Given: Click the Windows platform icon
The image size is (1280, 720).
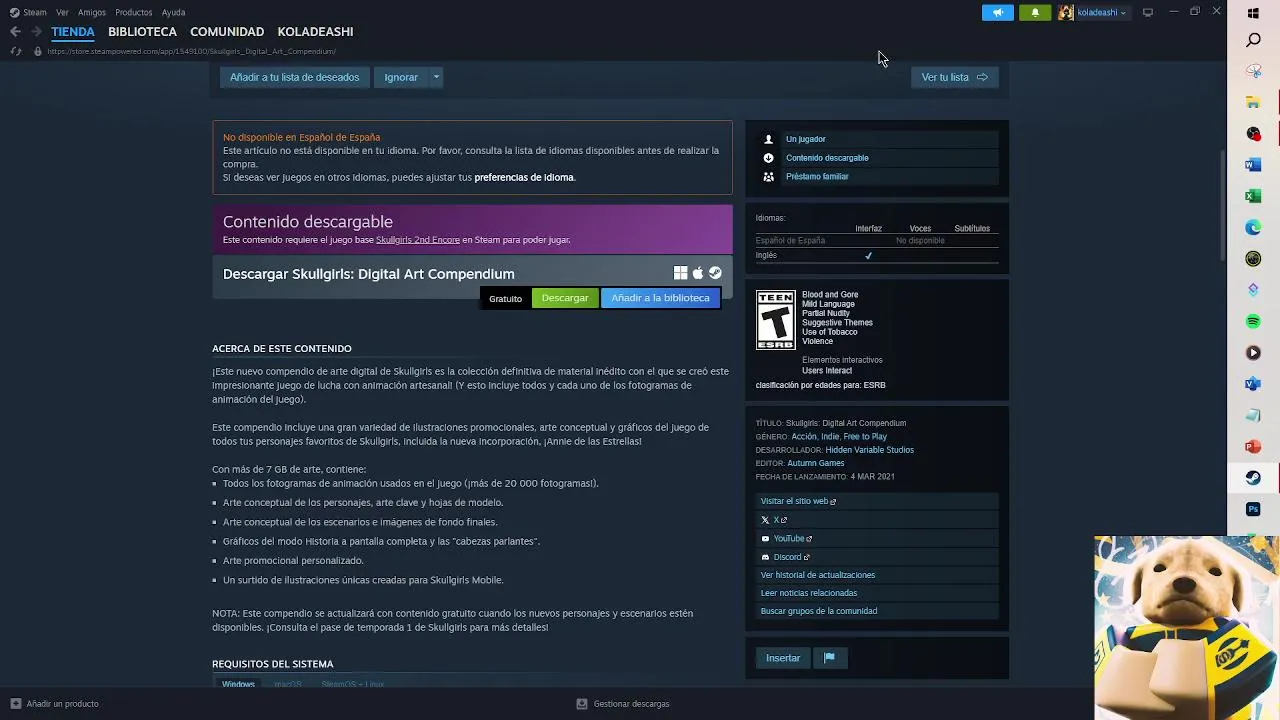Looking at the screenshot, I should tap(680, 273).
